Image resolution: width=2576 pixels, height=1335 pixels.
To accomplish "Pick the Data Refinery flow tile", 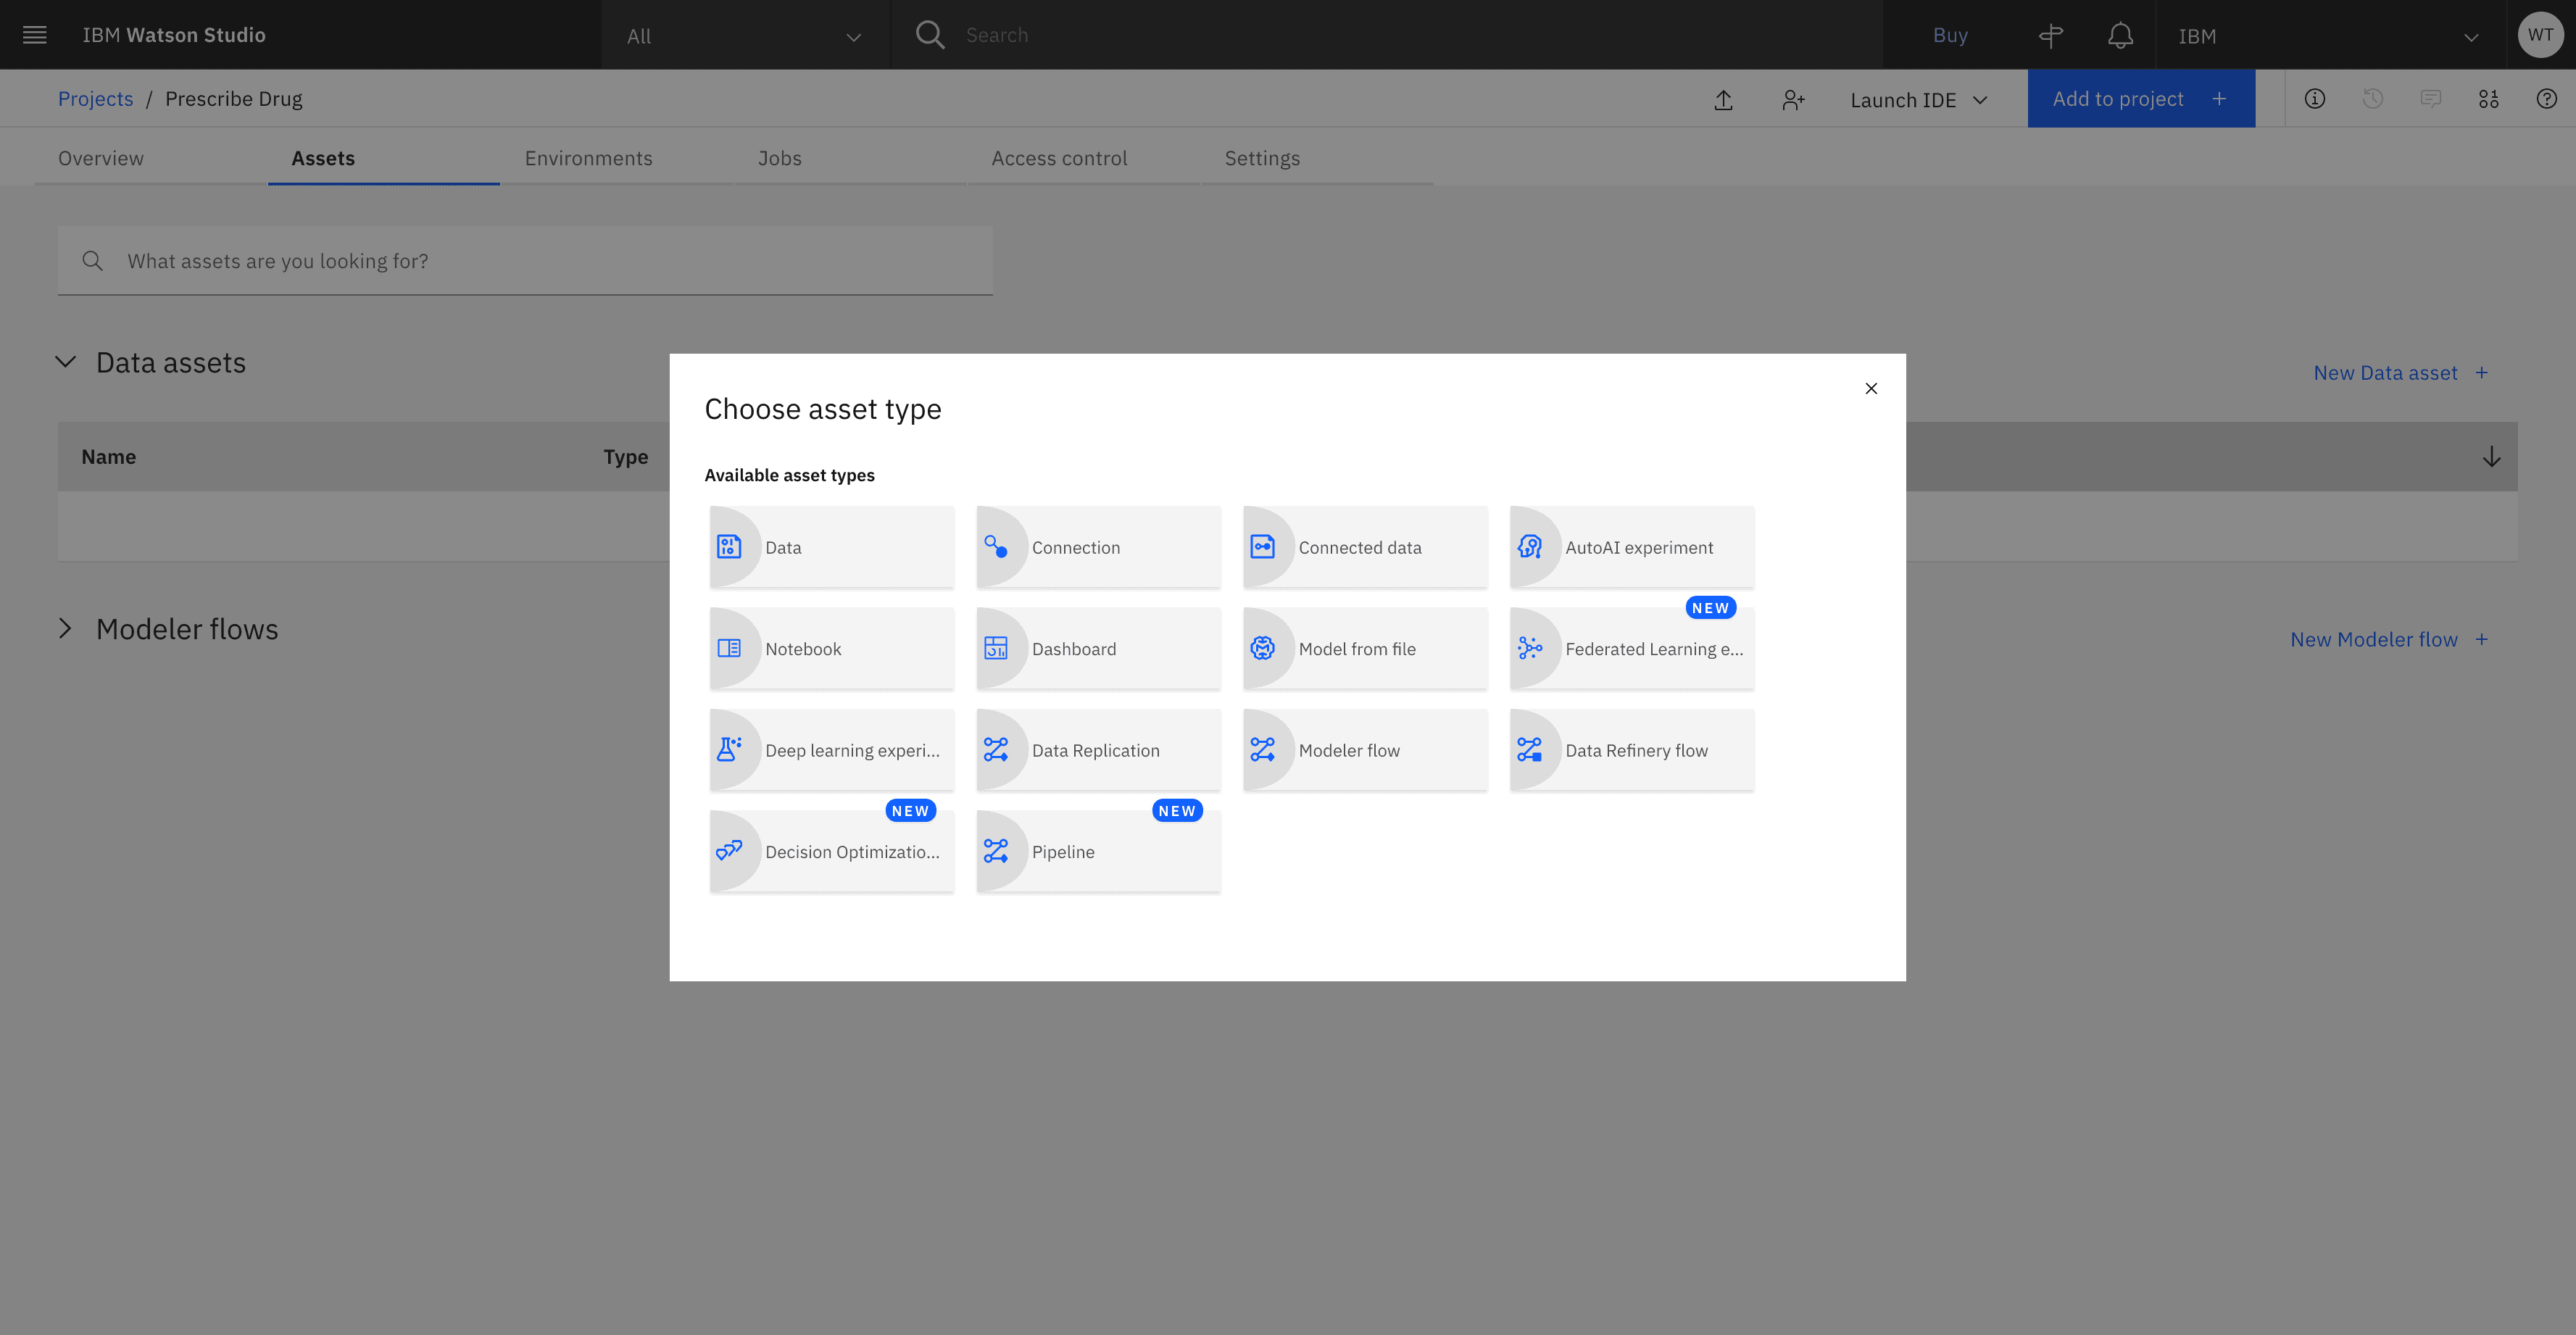I will pyautogui.click(x=1631, y=751).
